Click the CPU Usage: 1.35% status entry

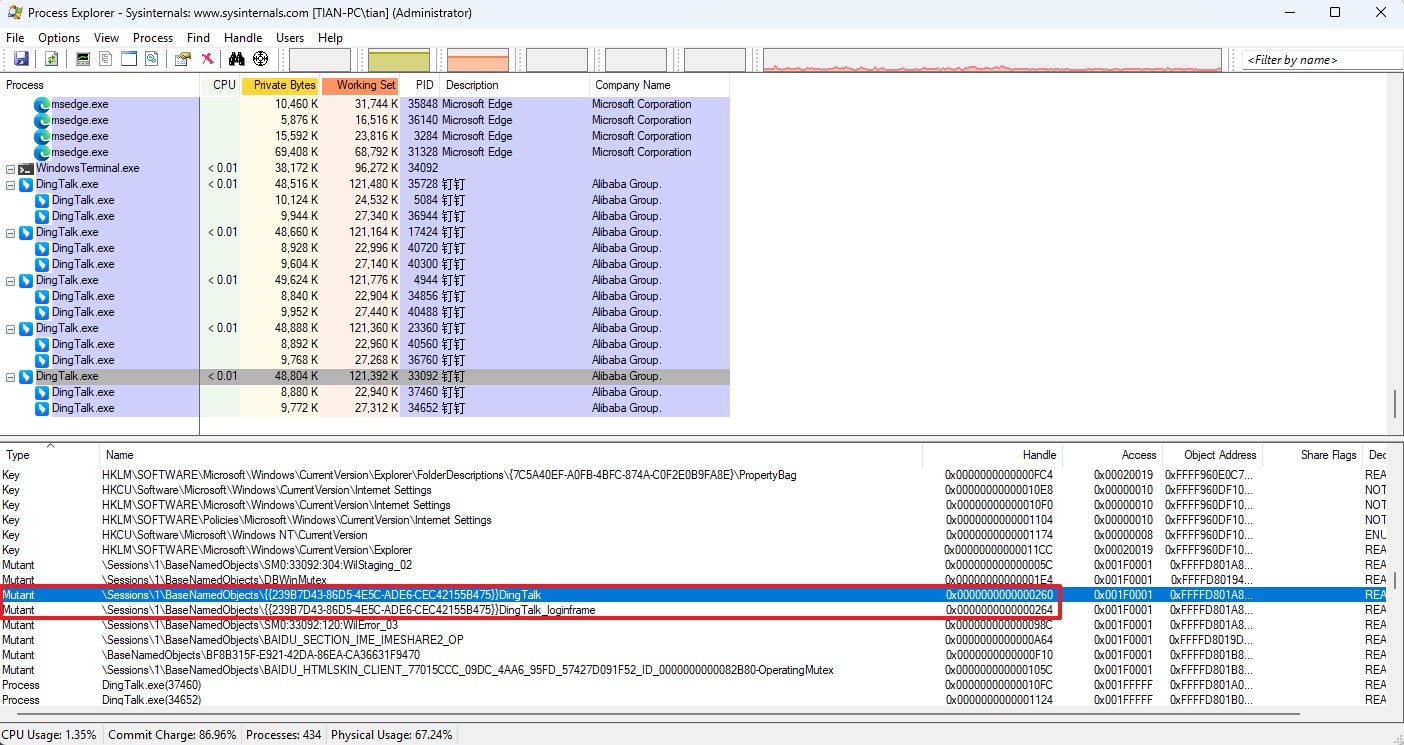click(50, 734)
